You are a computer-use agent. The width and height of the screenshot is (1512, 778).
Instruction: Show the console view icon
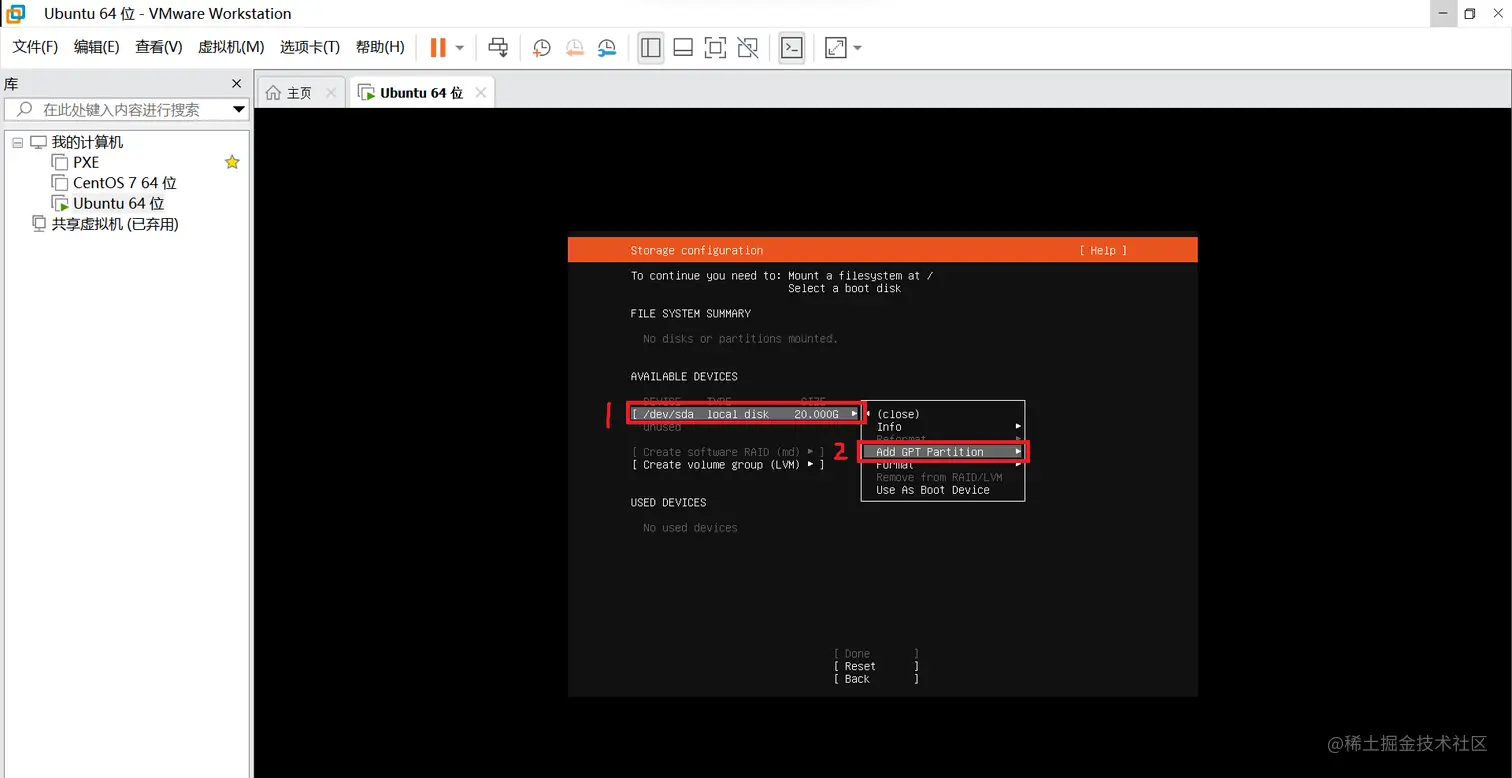(x=792, y=47)
